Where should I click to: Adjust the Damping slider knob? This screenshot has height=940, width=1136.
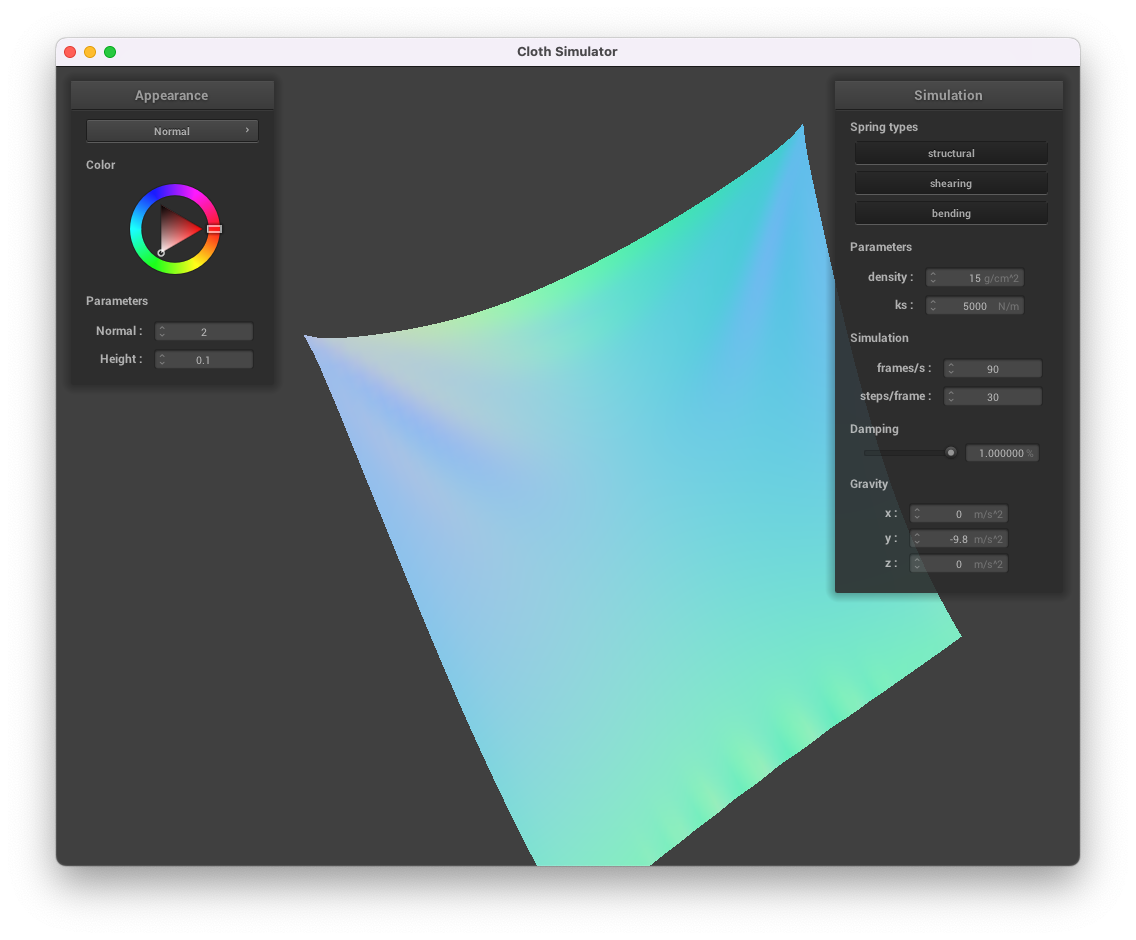pos(951,453)
